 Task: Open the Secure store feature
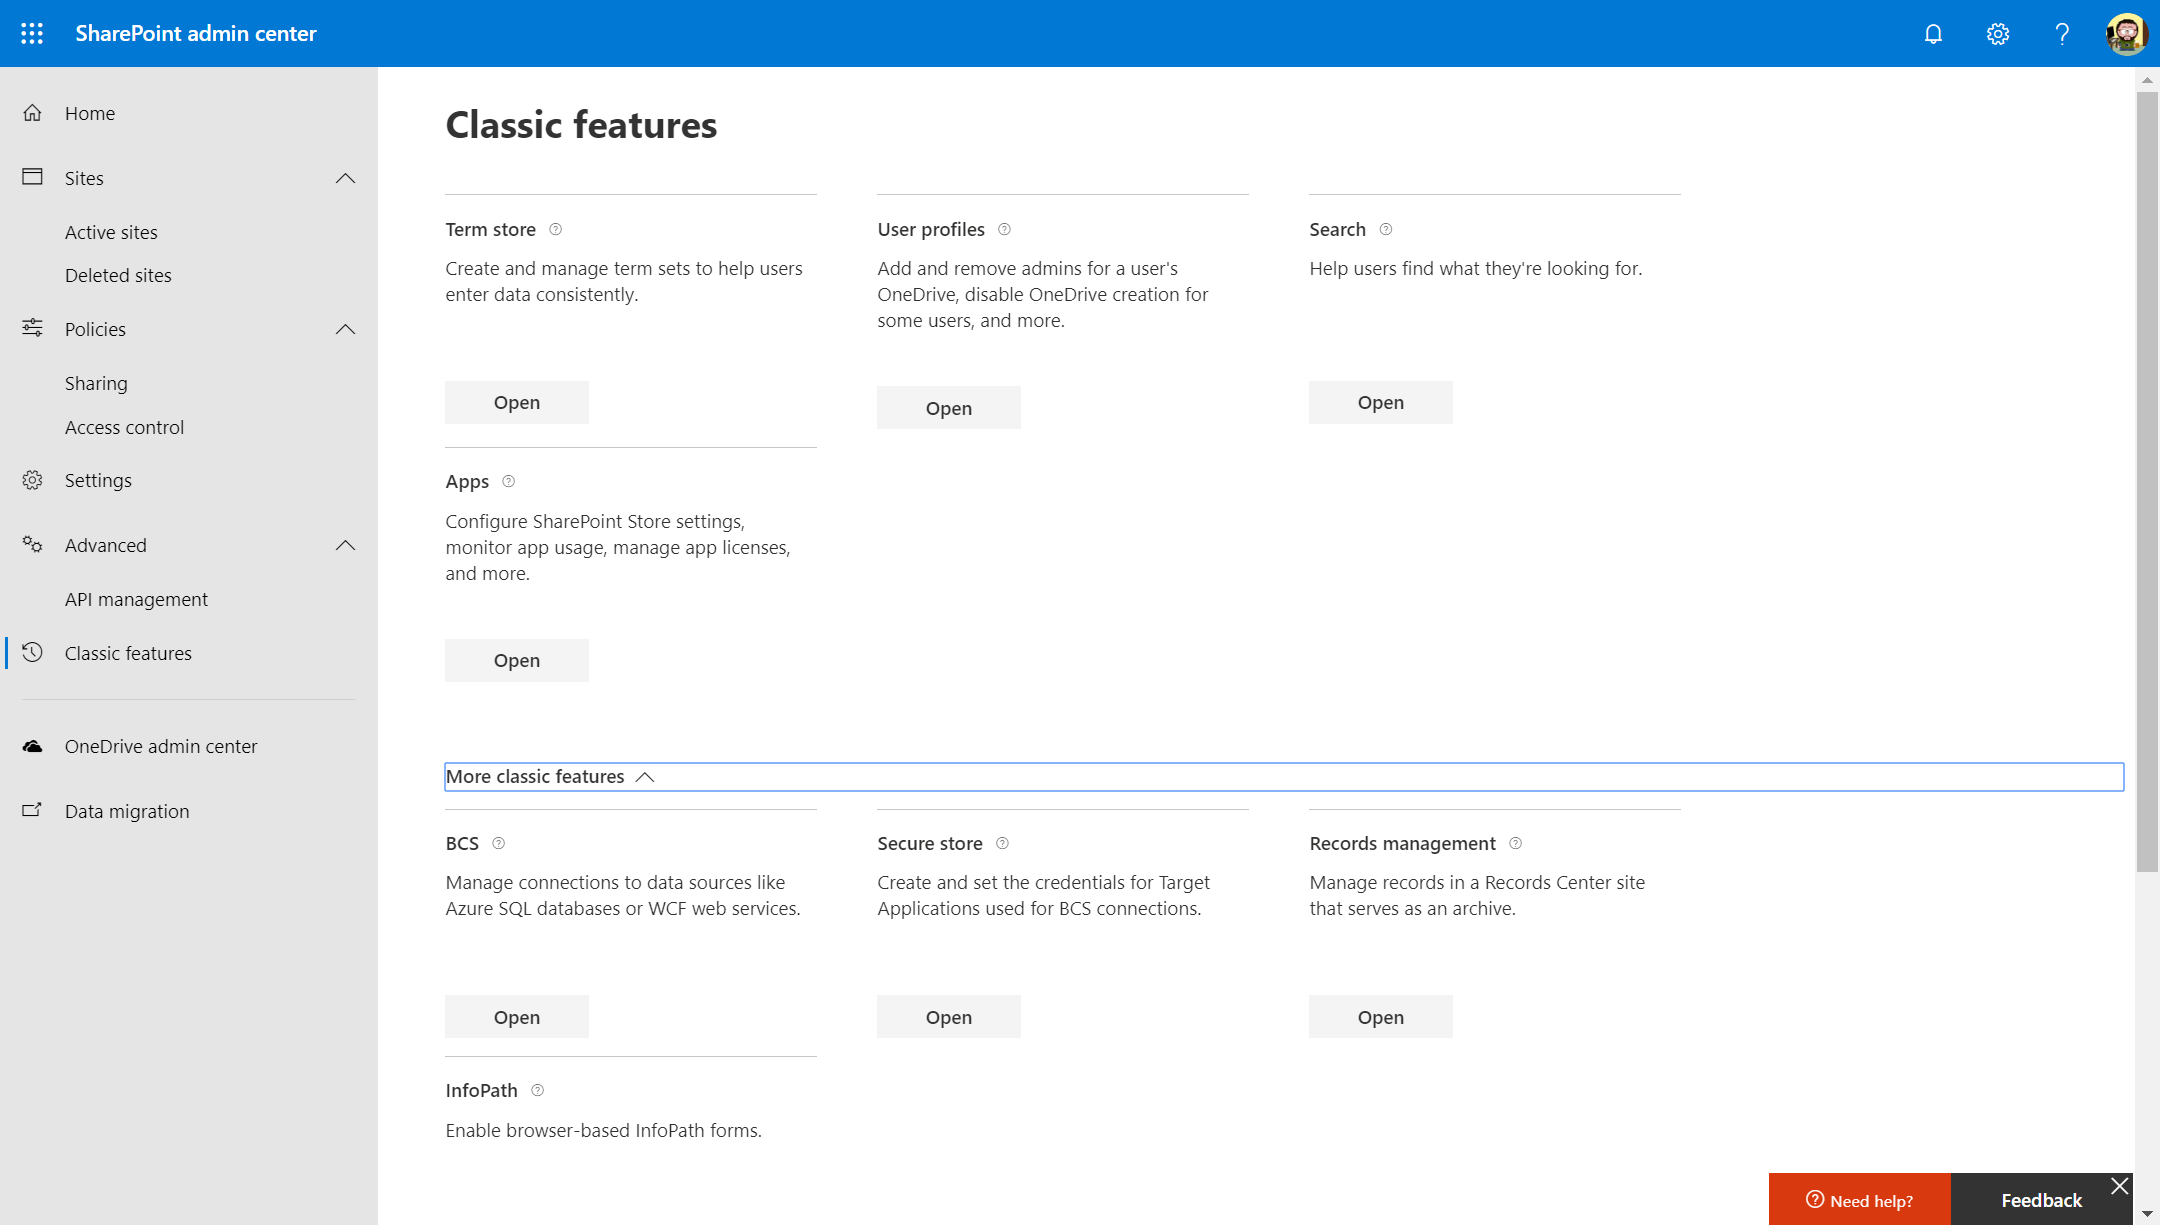948,1016
